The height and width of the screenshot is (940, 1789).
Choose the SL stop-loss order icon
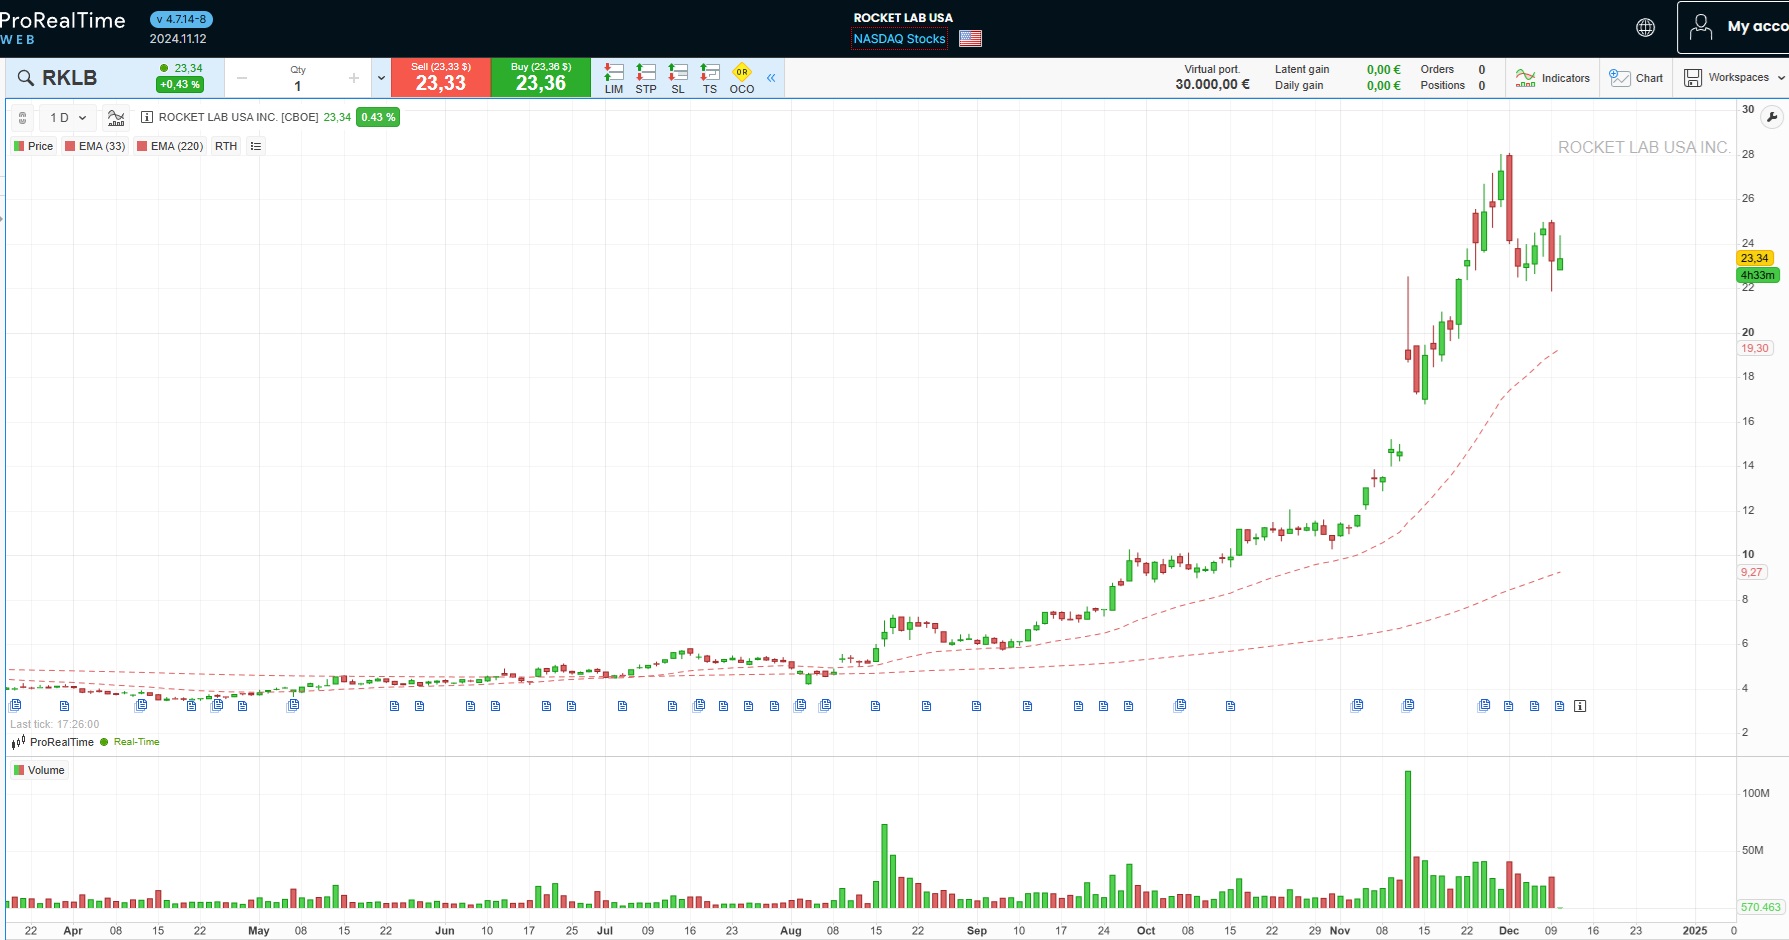click(x=678, y=78)
